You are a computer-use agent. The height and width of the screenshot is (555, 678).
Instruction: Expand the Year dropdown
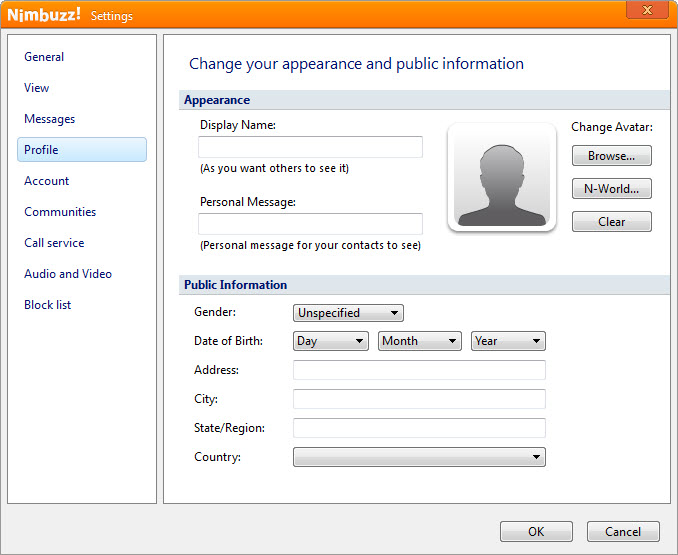point(508,341)
